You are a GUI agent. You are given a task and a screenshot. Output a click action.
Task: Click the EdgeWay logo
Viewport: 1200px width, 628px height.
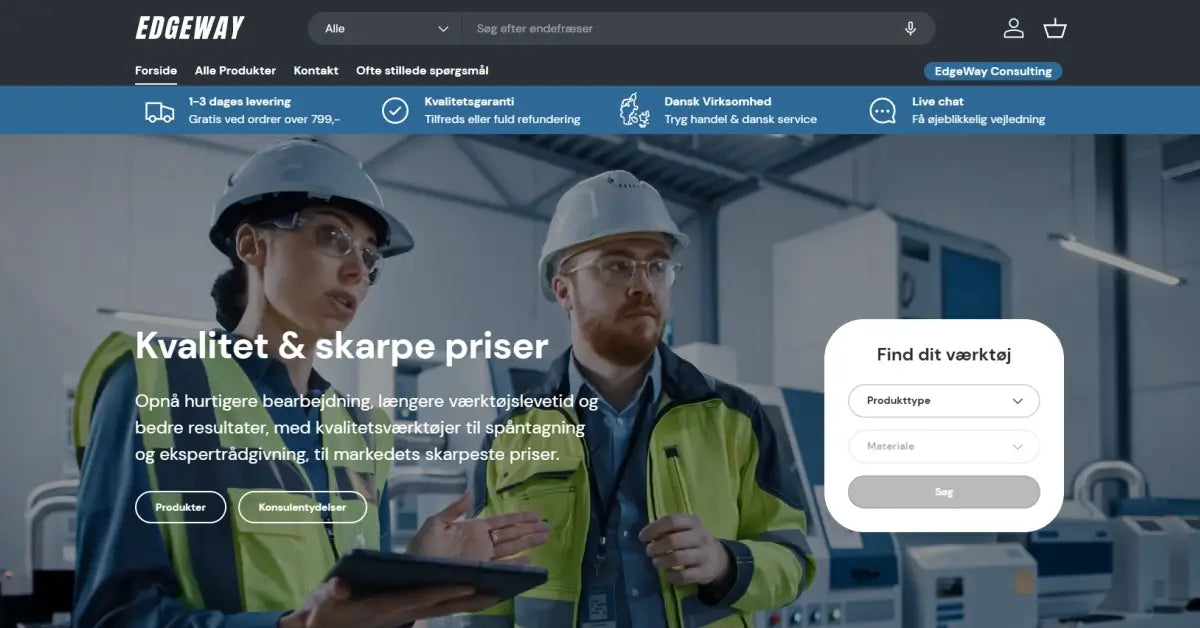190,28
